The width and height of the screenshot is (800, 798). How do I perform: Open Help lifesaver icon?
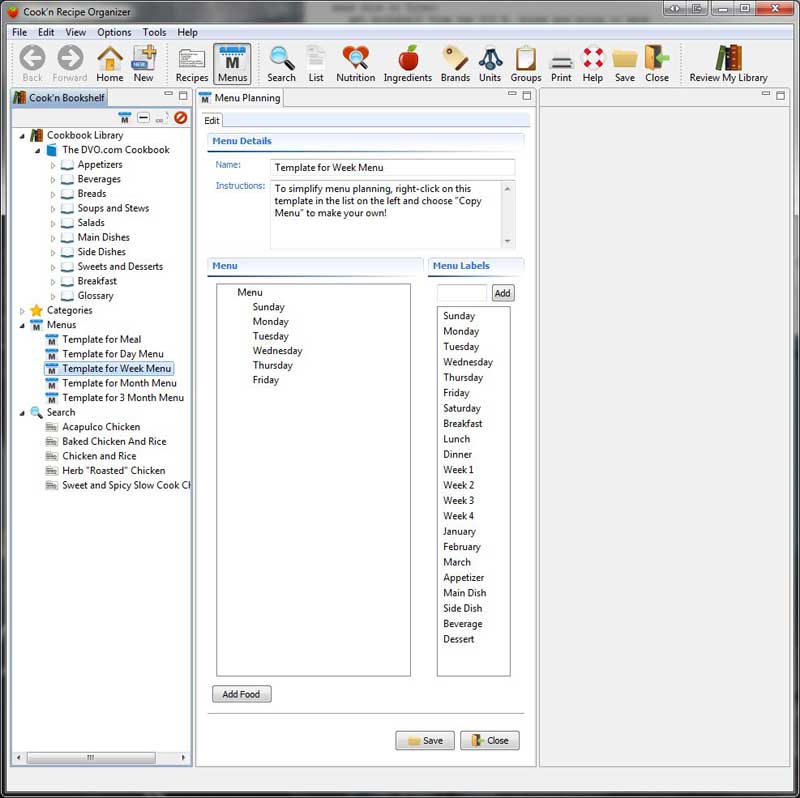point(592,64)
